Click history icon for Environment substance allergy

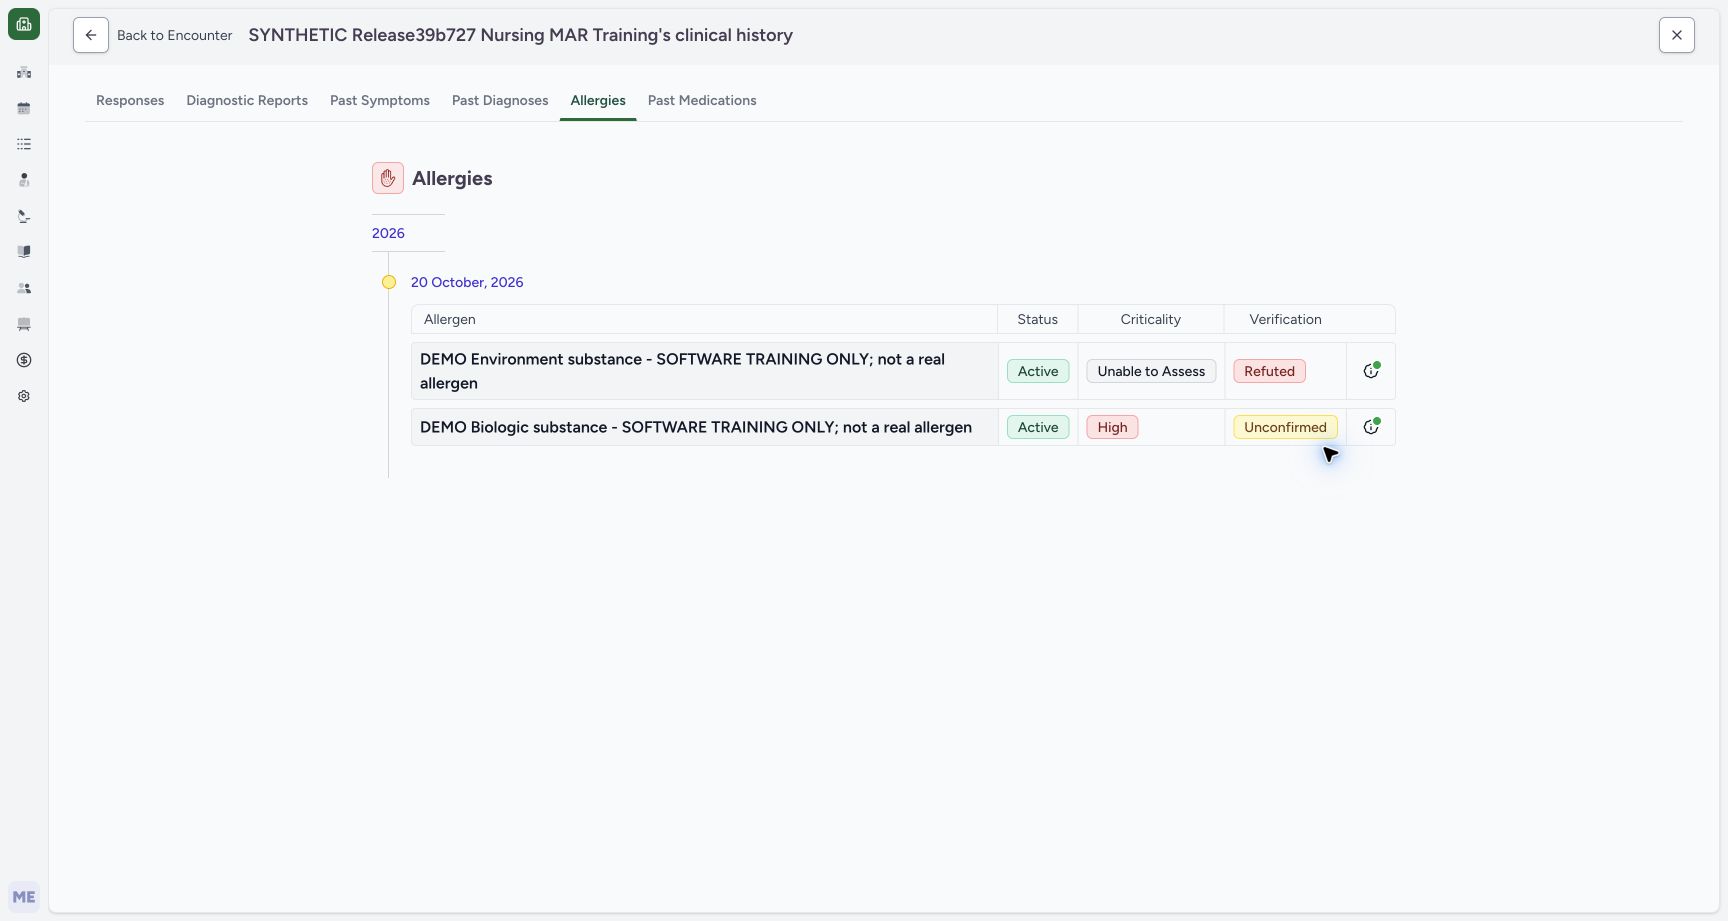click(1371, 371)
